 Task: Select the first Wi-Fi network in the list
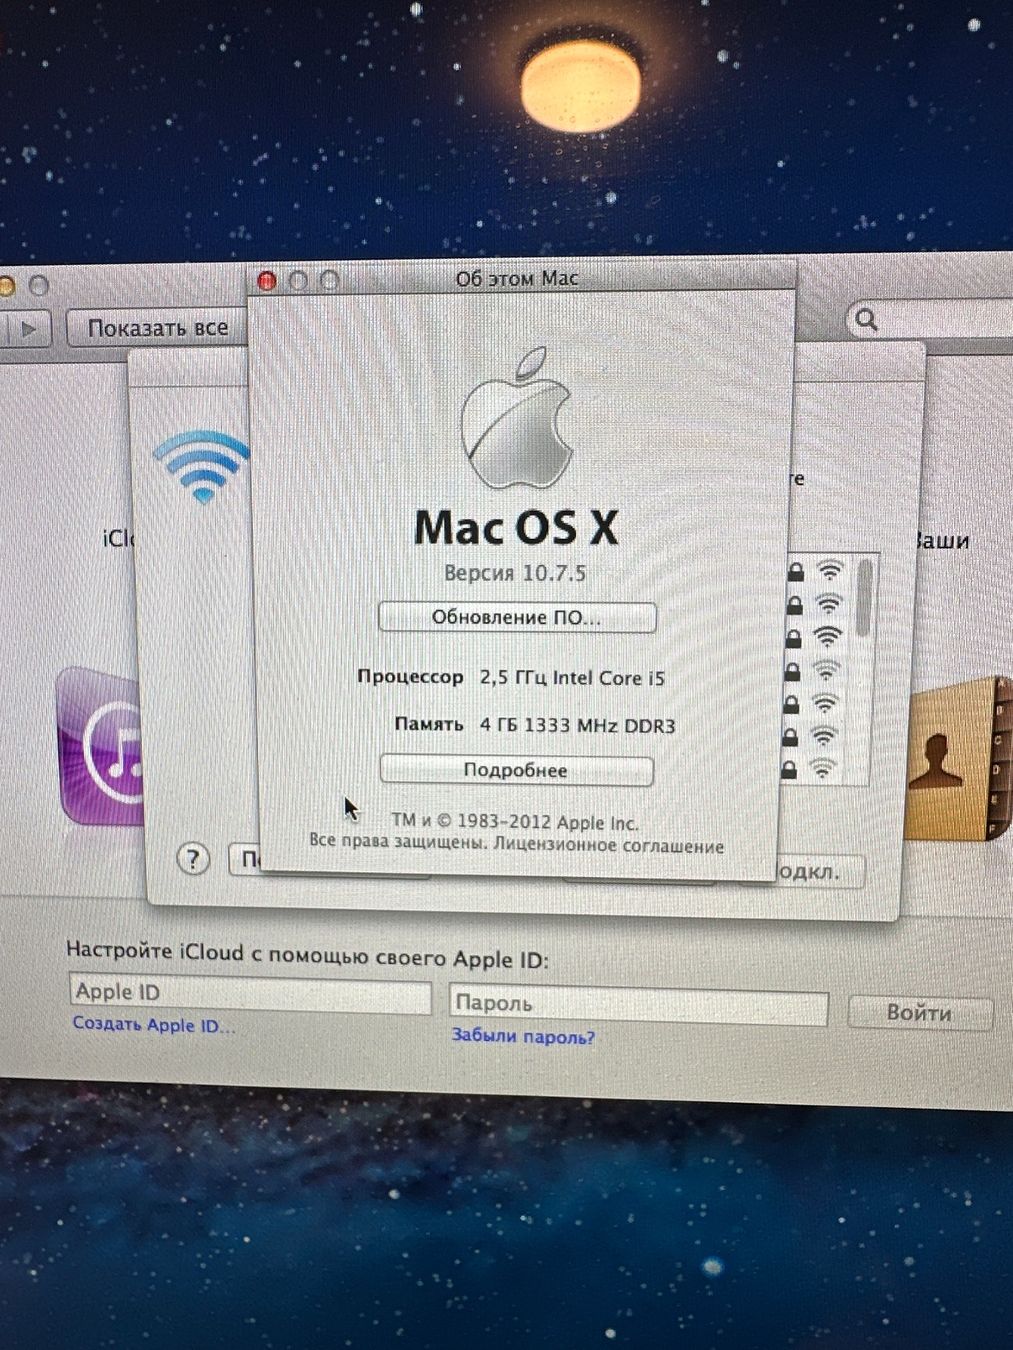[818, 572]
